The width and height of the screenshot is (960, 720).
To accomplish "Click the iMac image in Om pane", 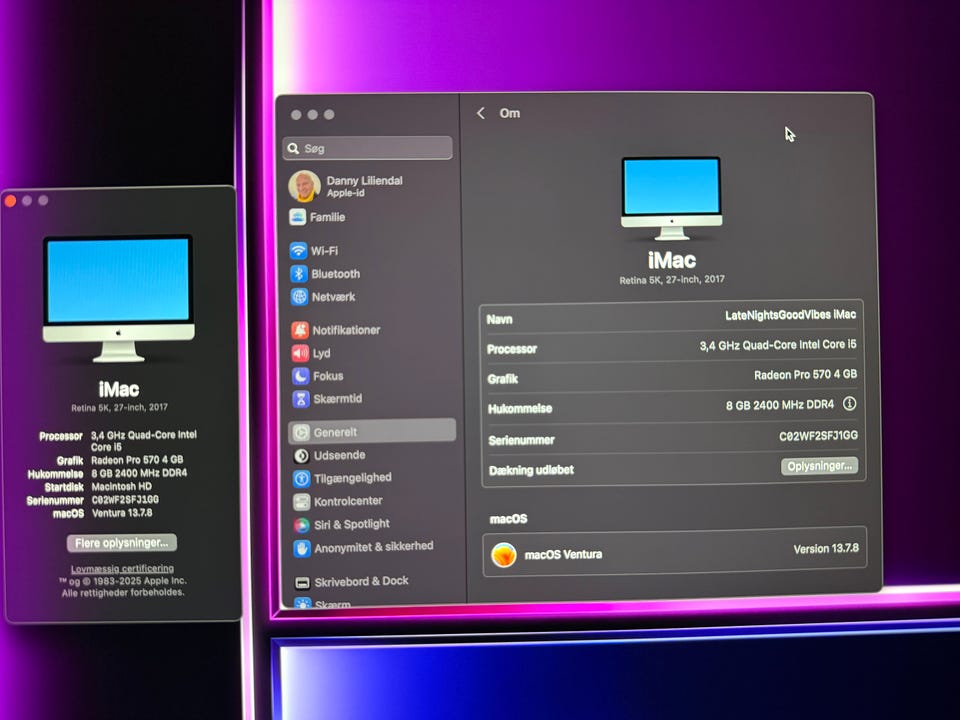I will (672, 198).
